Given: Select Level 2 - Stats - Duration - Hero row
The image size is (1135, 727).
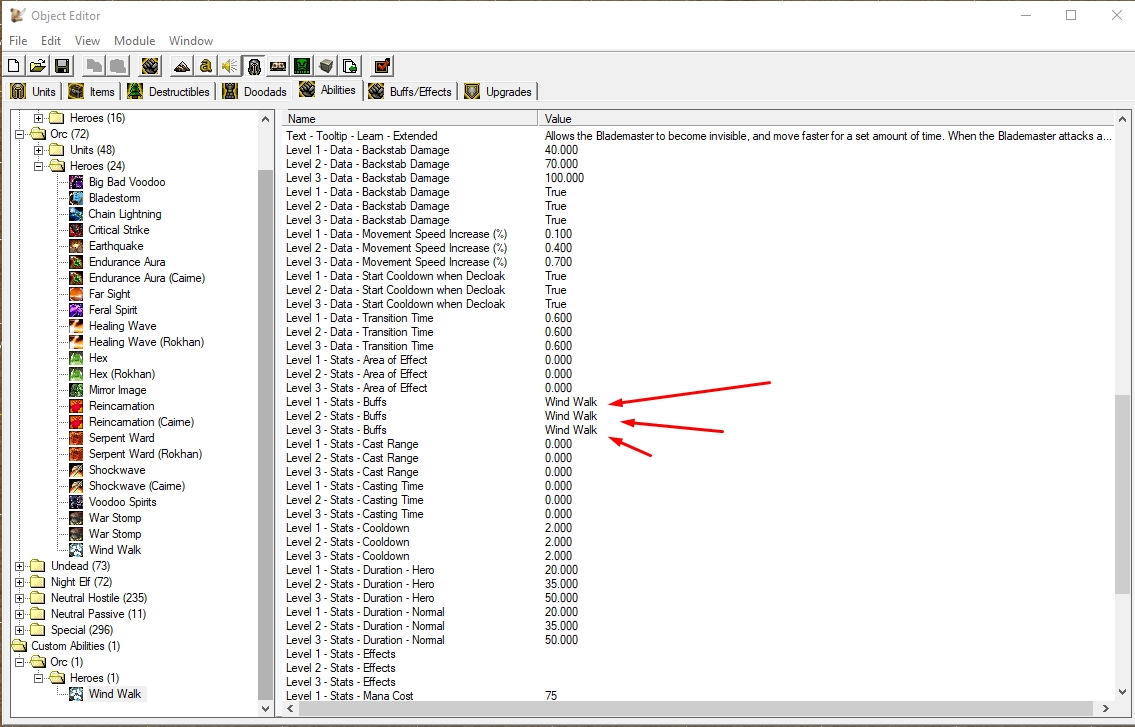Looking at the screenshot, I should [698, 584].
